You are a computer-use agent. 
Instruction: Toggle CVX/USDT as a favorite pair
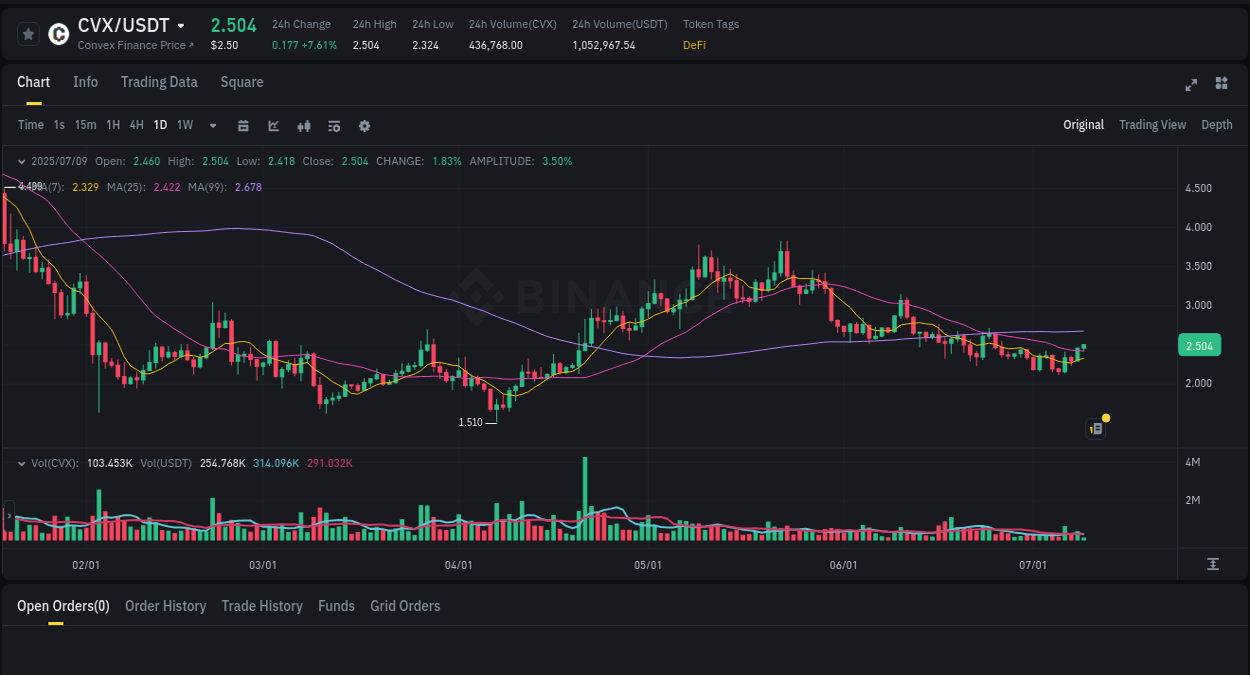(28, 34)
